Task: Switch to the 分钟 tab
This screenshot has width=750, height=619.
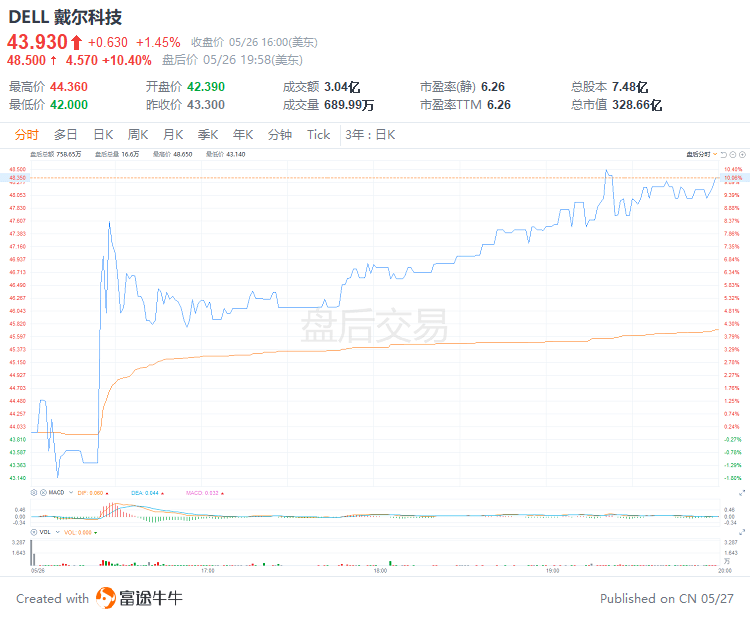Action: coord(280,135)
